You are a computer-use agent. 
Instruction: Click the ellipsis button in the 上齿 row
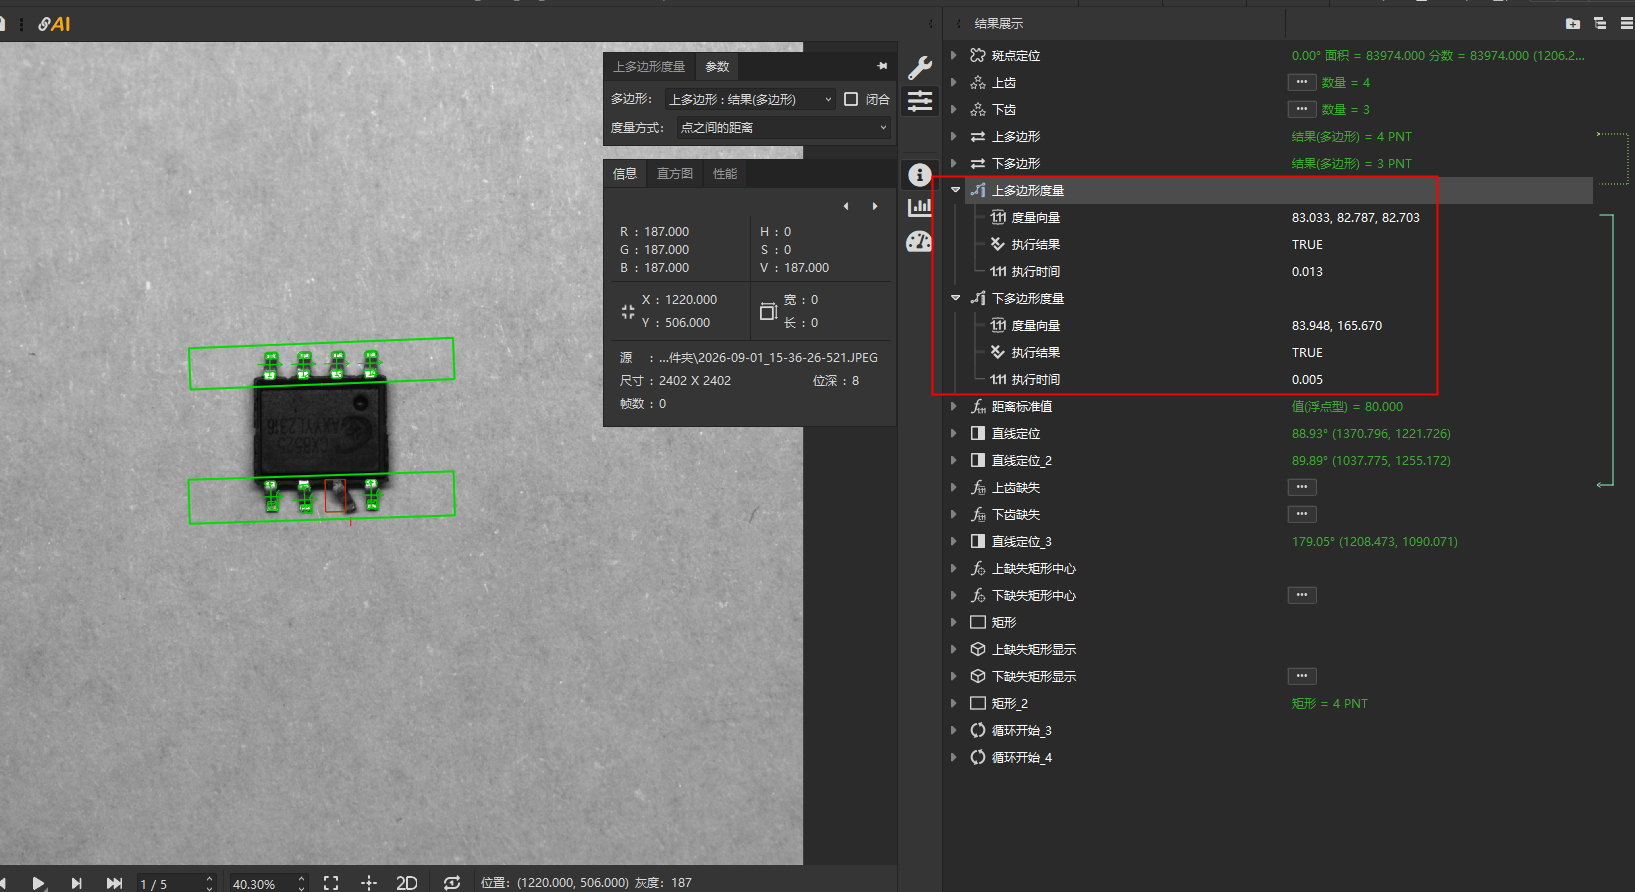click(x=1301, y=82)
